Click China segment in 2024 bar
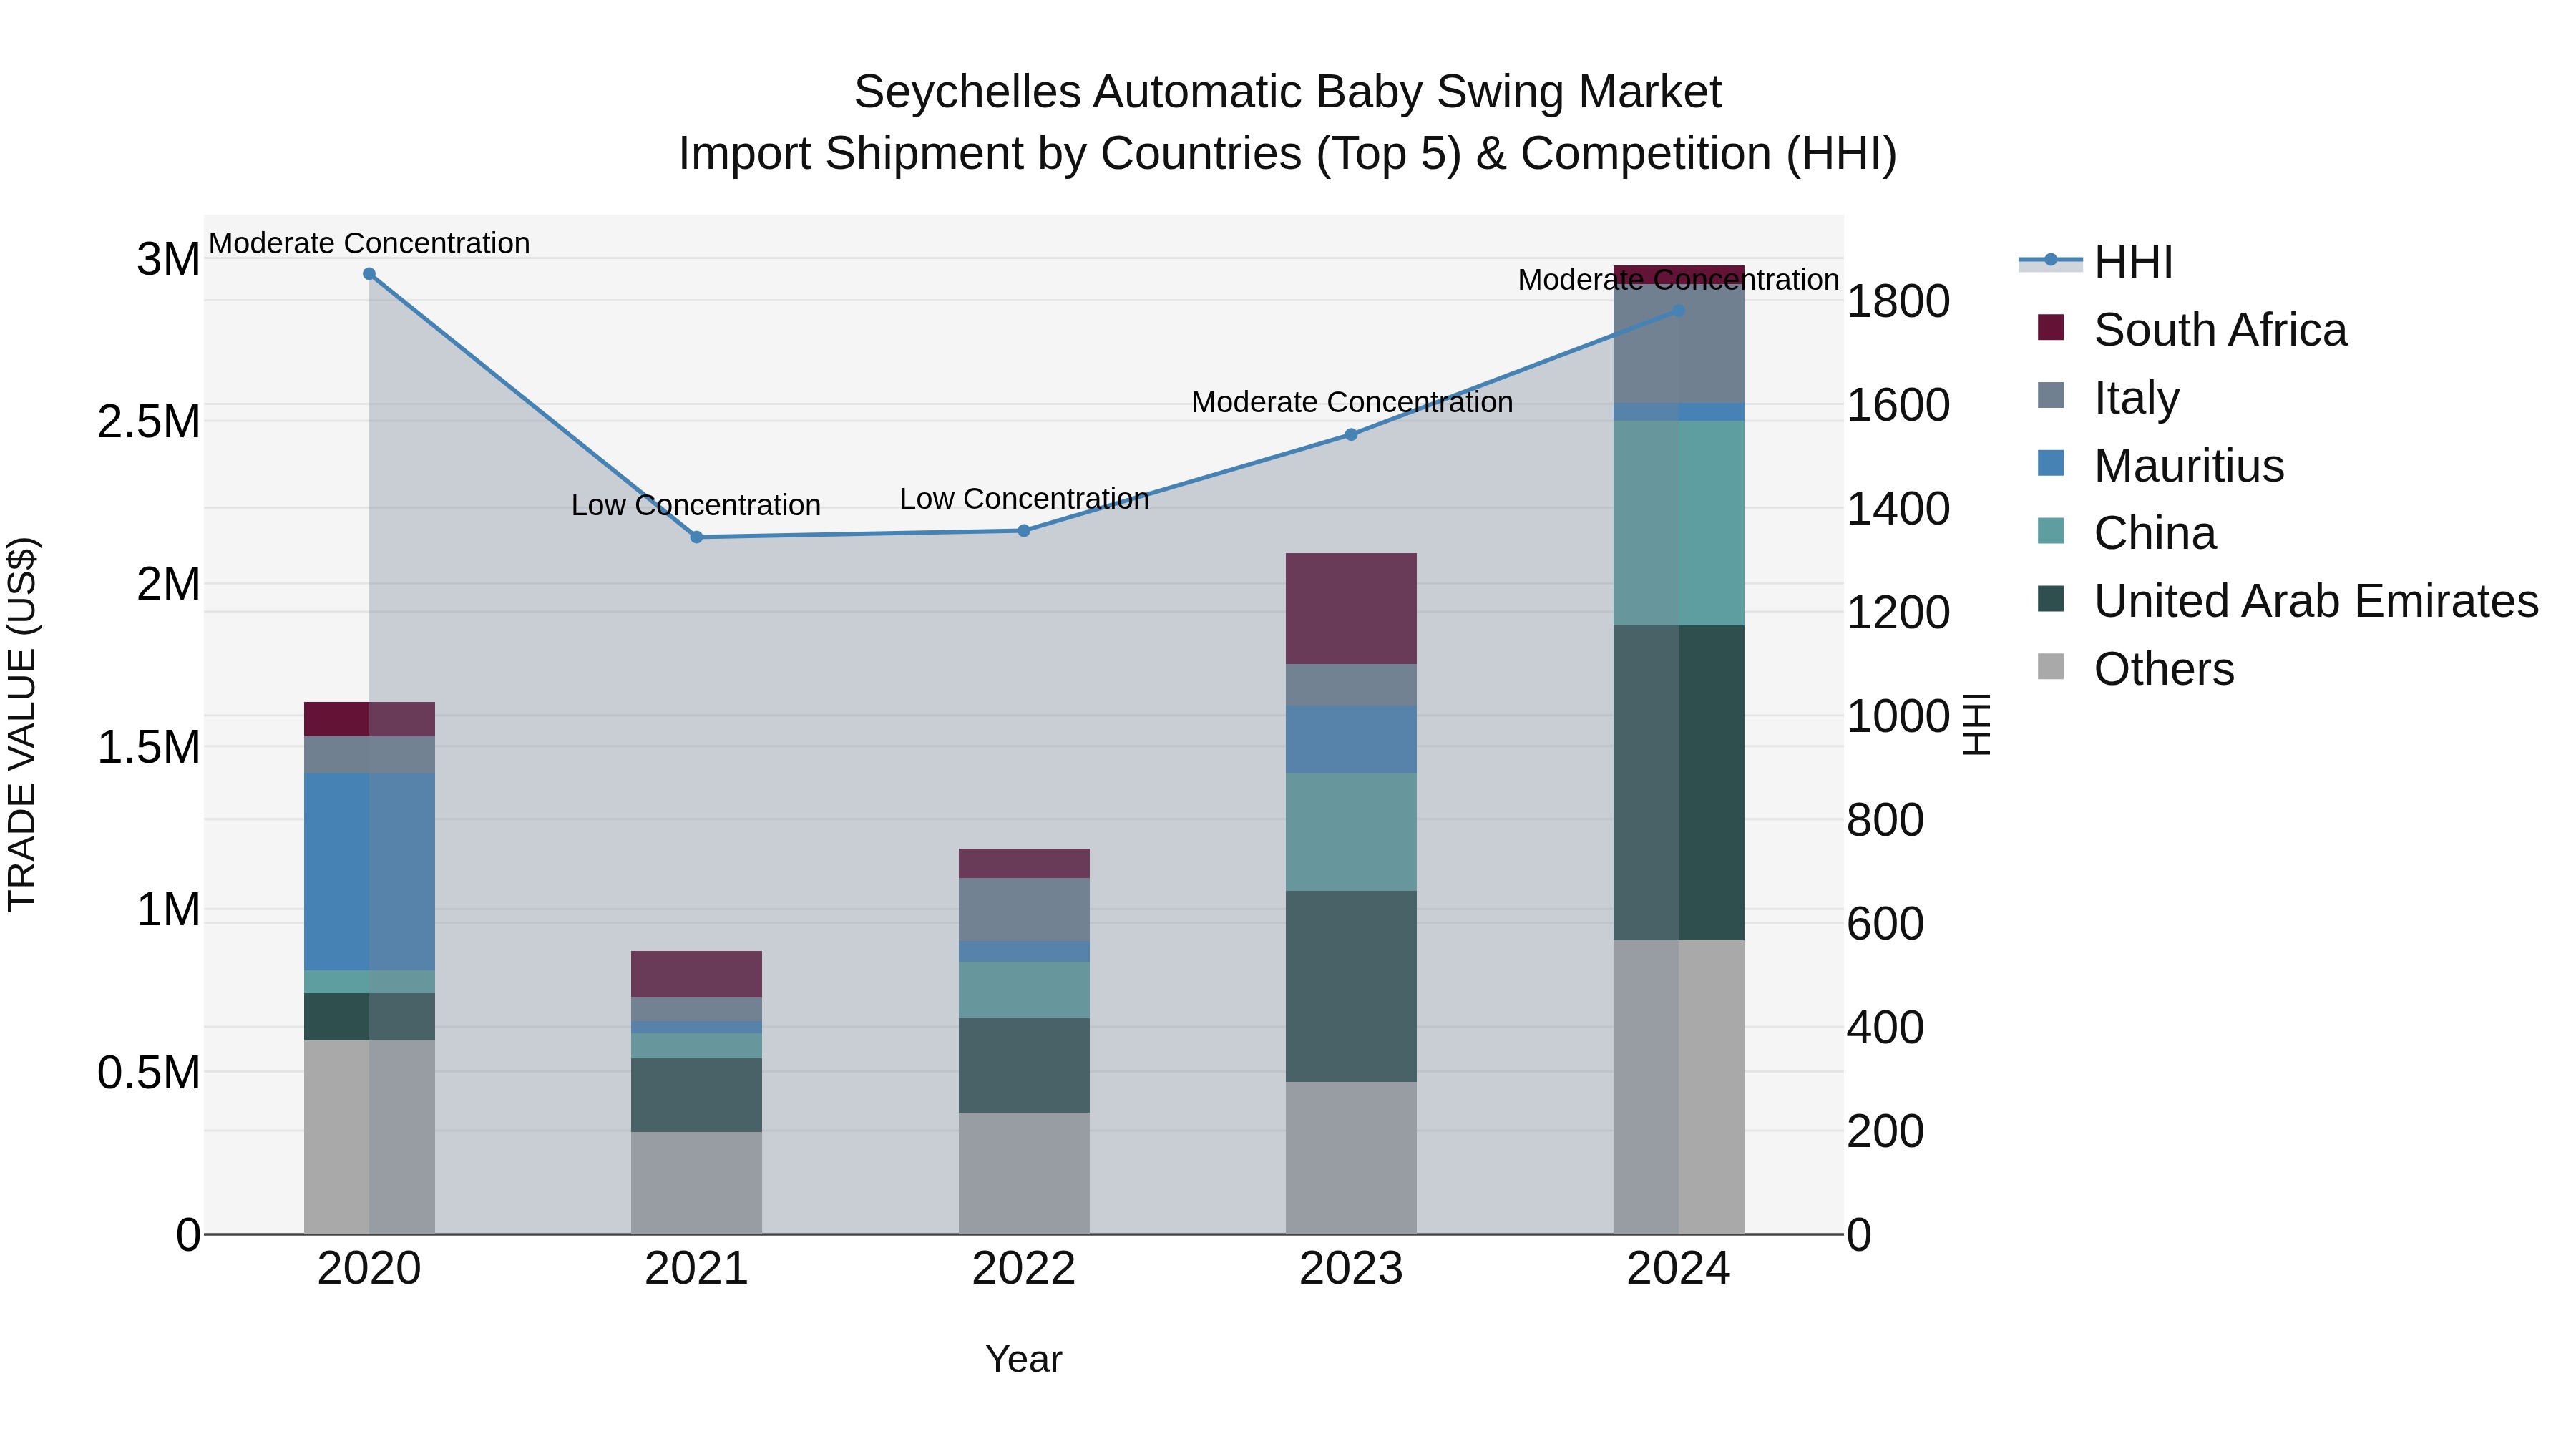2576x1449 pixels. point(1679,523)
